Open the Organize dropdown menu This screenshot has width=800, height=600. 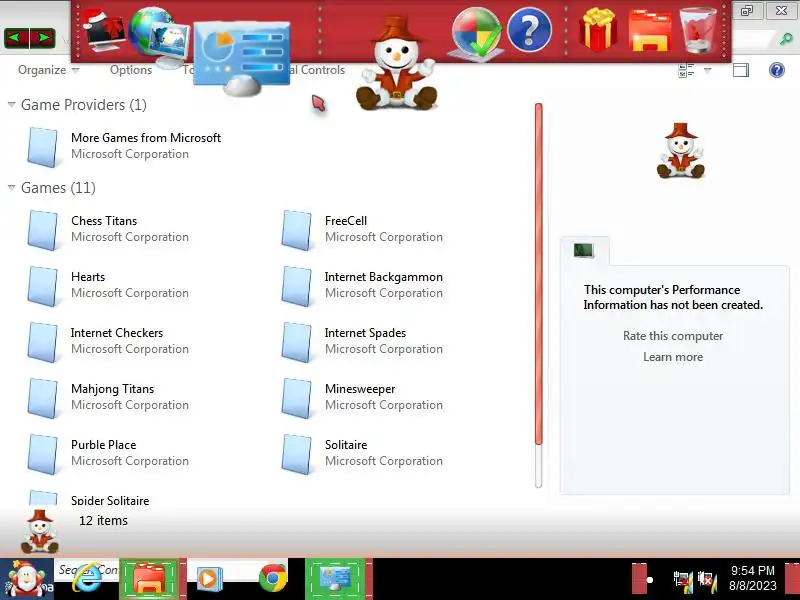[48, 70]
